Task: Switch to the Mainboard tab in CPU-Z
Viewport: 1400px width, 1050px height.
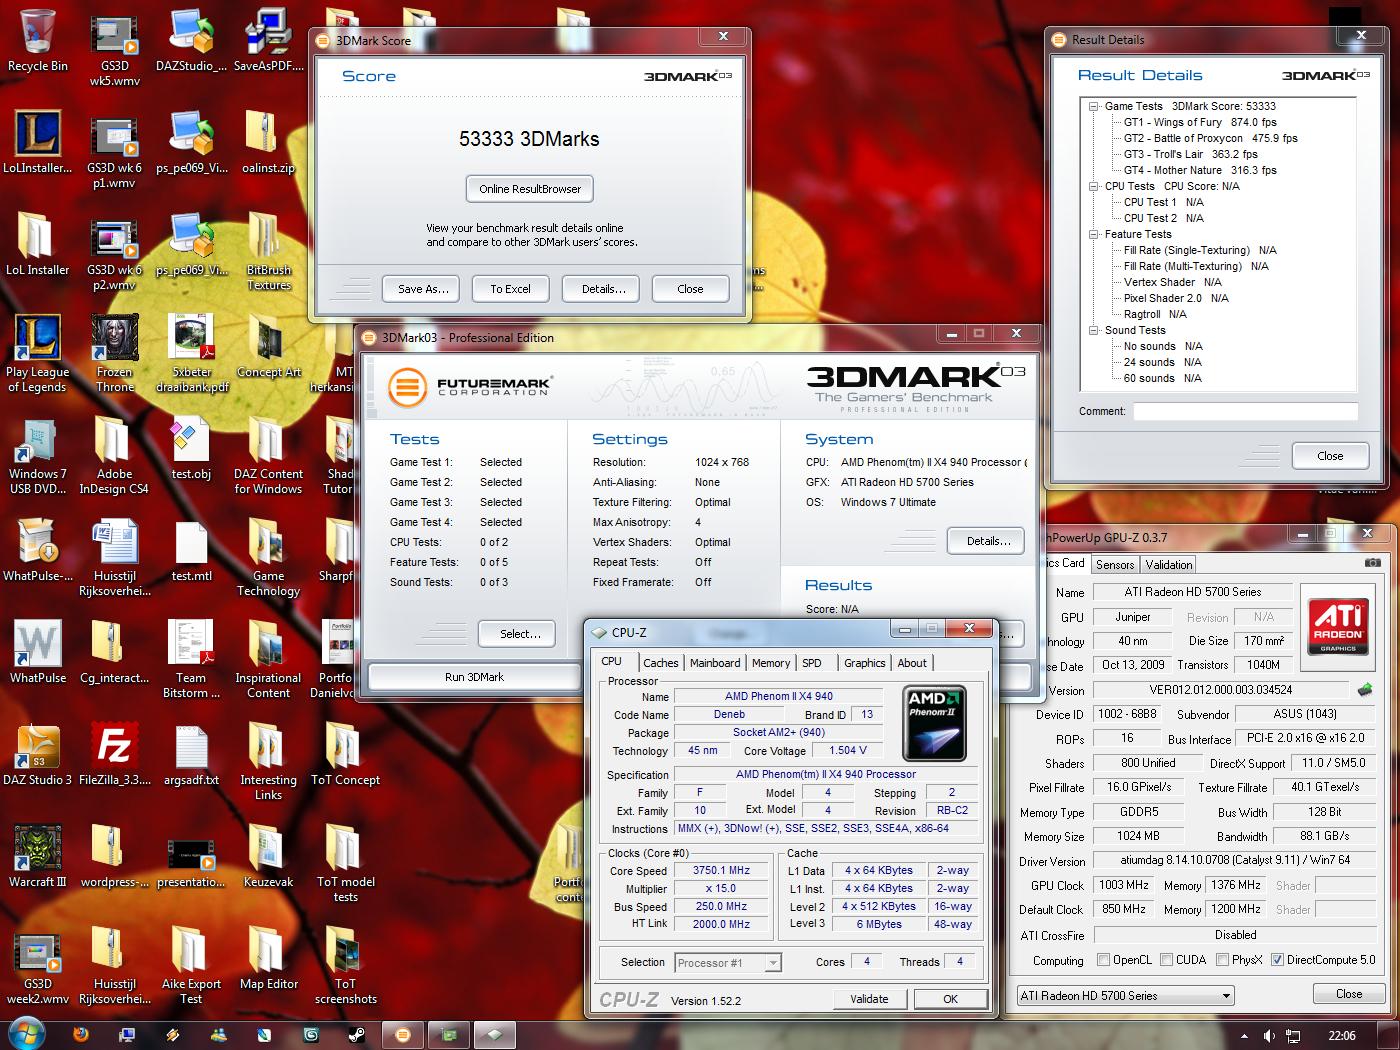Action: [715, 663]
